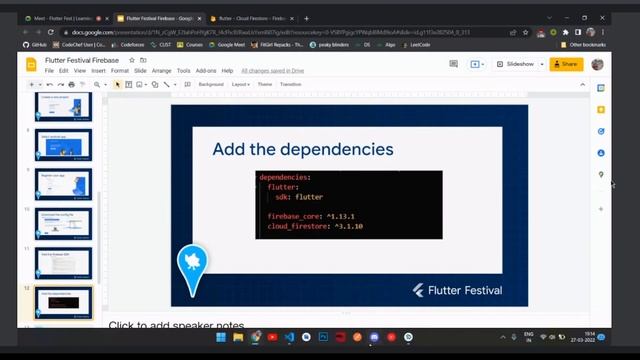Open the Slideshow options dropdown arrow
The image size is (640, 360).
pos(542,64)
